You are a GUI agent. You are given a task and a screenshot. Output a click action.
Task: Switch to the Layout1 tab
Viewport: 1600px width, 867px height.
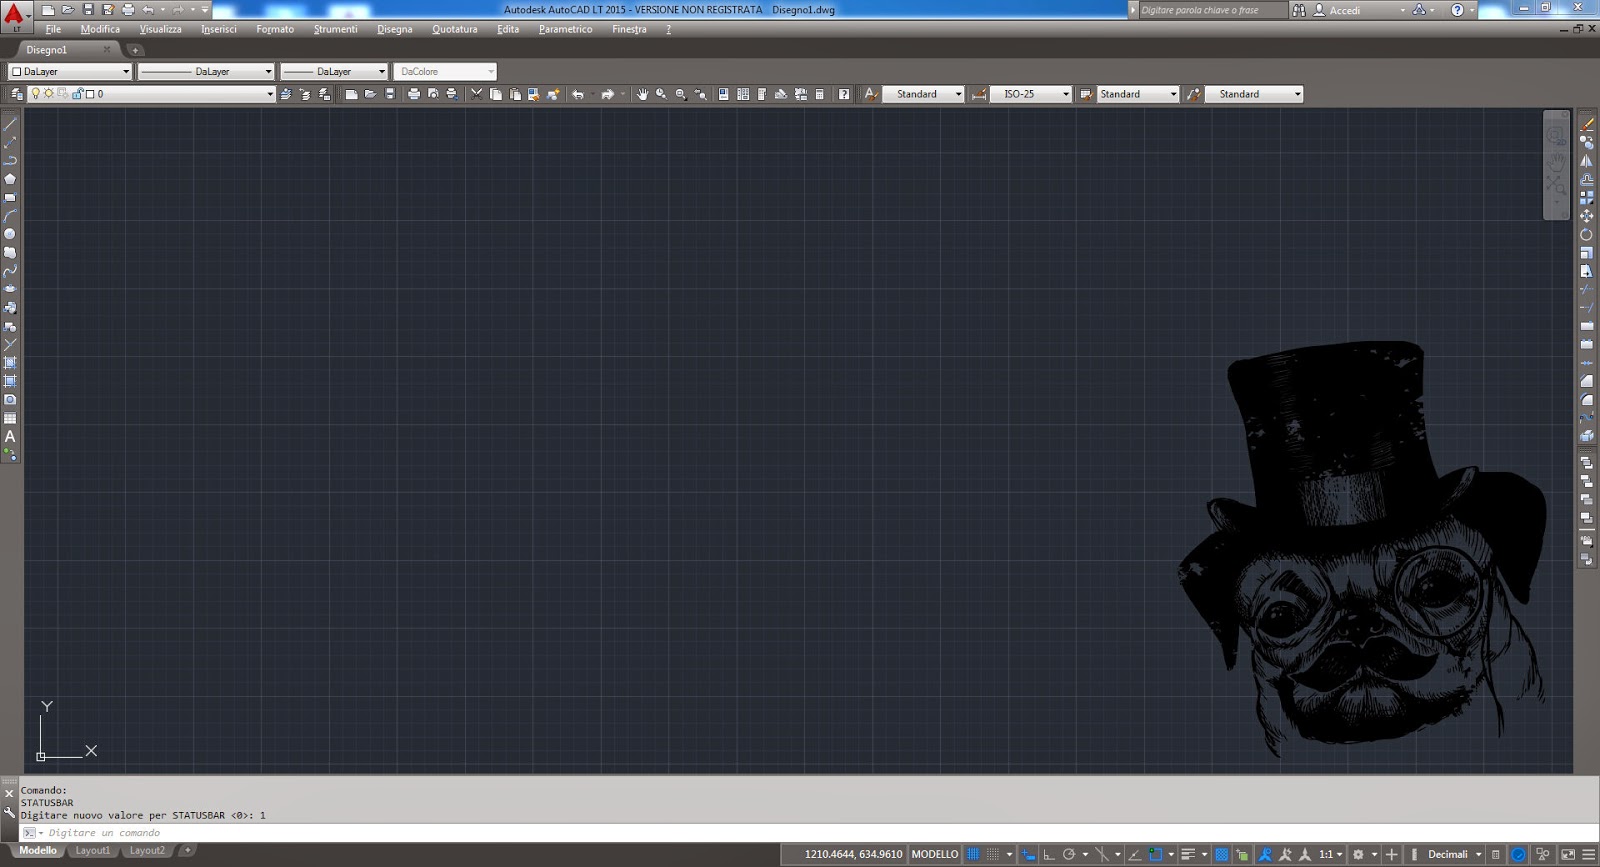tap(93, 851)
